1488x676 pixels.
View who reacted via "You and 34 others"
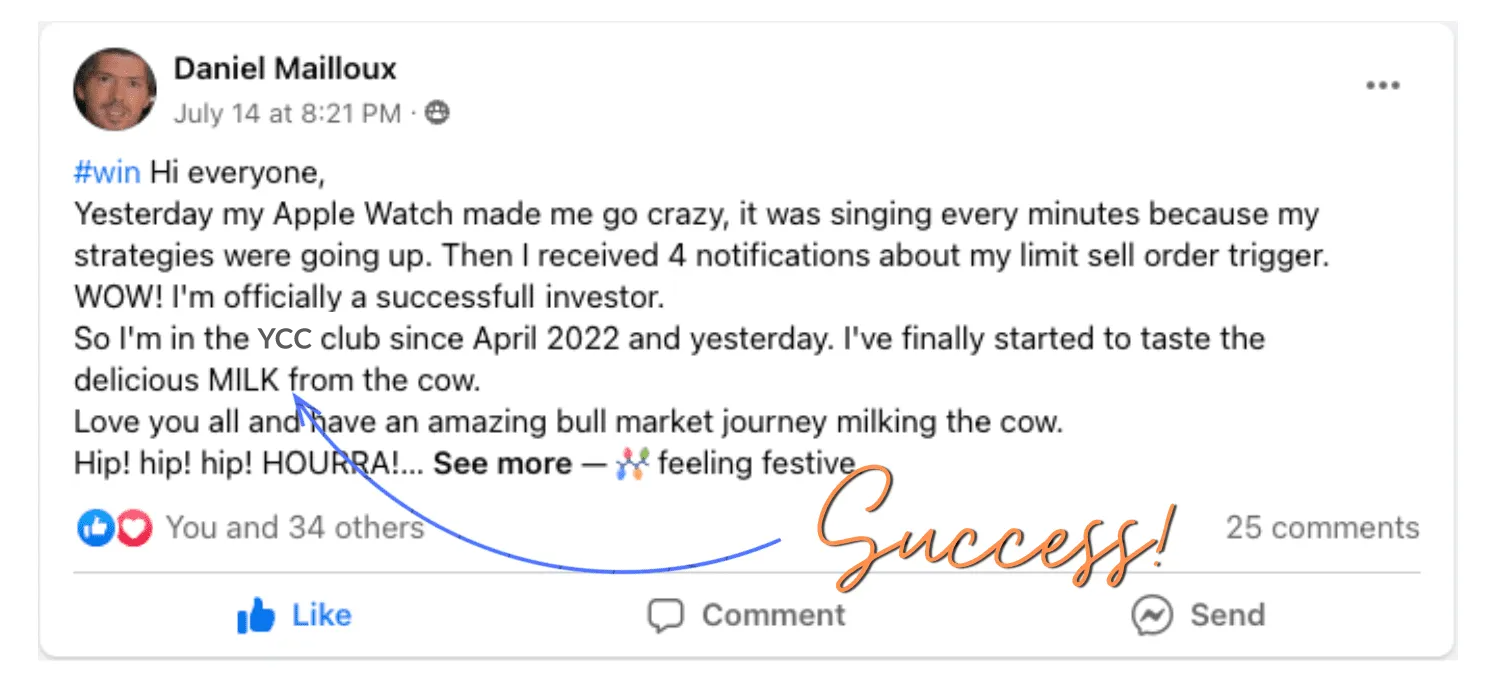pos(295,528)
